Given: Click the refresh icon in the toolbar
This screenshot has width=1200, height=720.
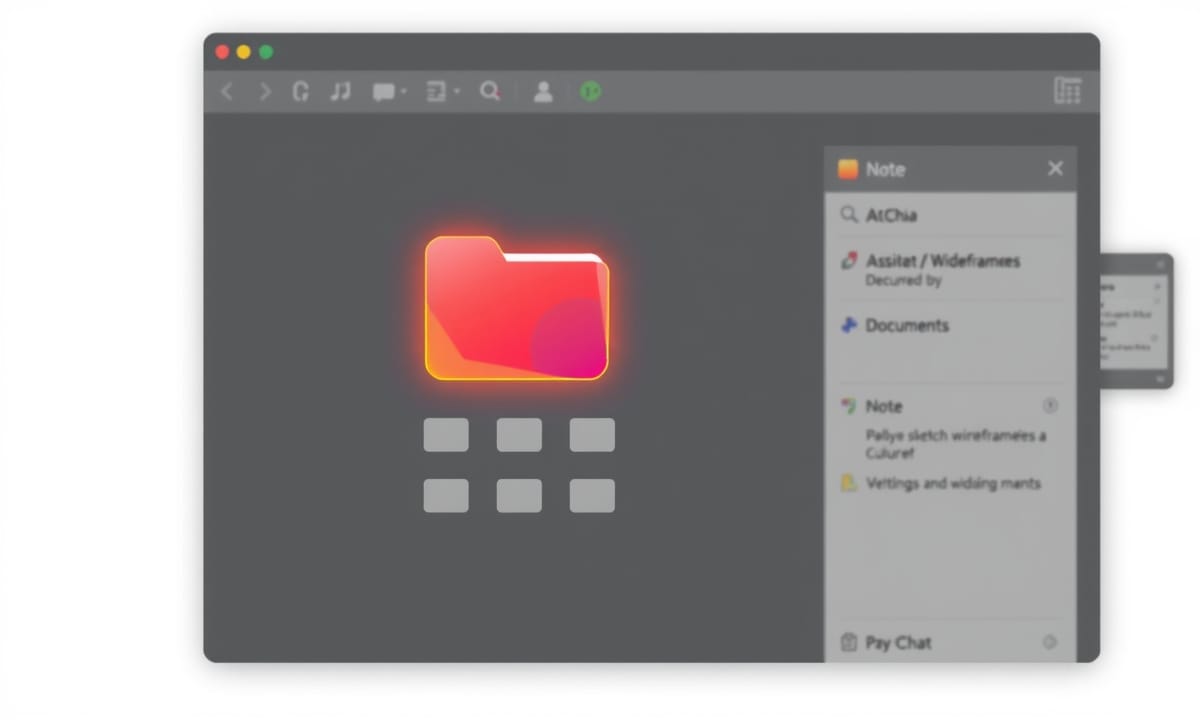Looking at the screenshot, I should (300, 92).
